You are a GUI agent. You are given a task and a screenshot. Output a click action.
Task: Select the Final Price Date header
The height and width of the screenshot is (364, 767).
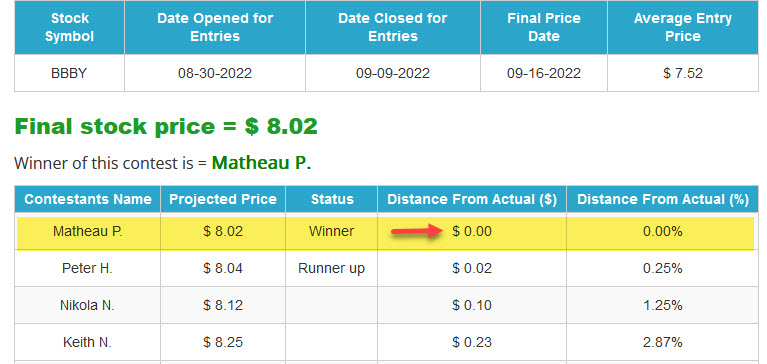click(544, 27)
